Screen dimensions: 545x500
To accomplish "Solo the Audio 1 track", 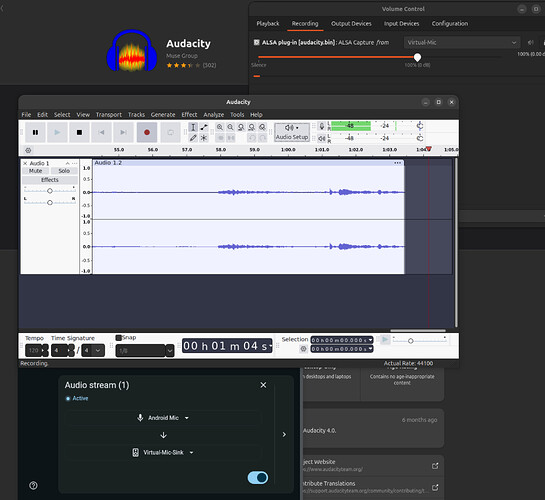I will coord(64,171).
